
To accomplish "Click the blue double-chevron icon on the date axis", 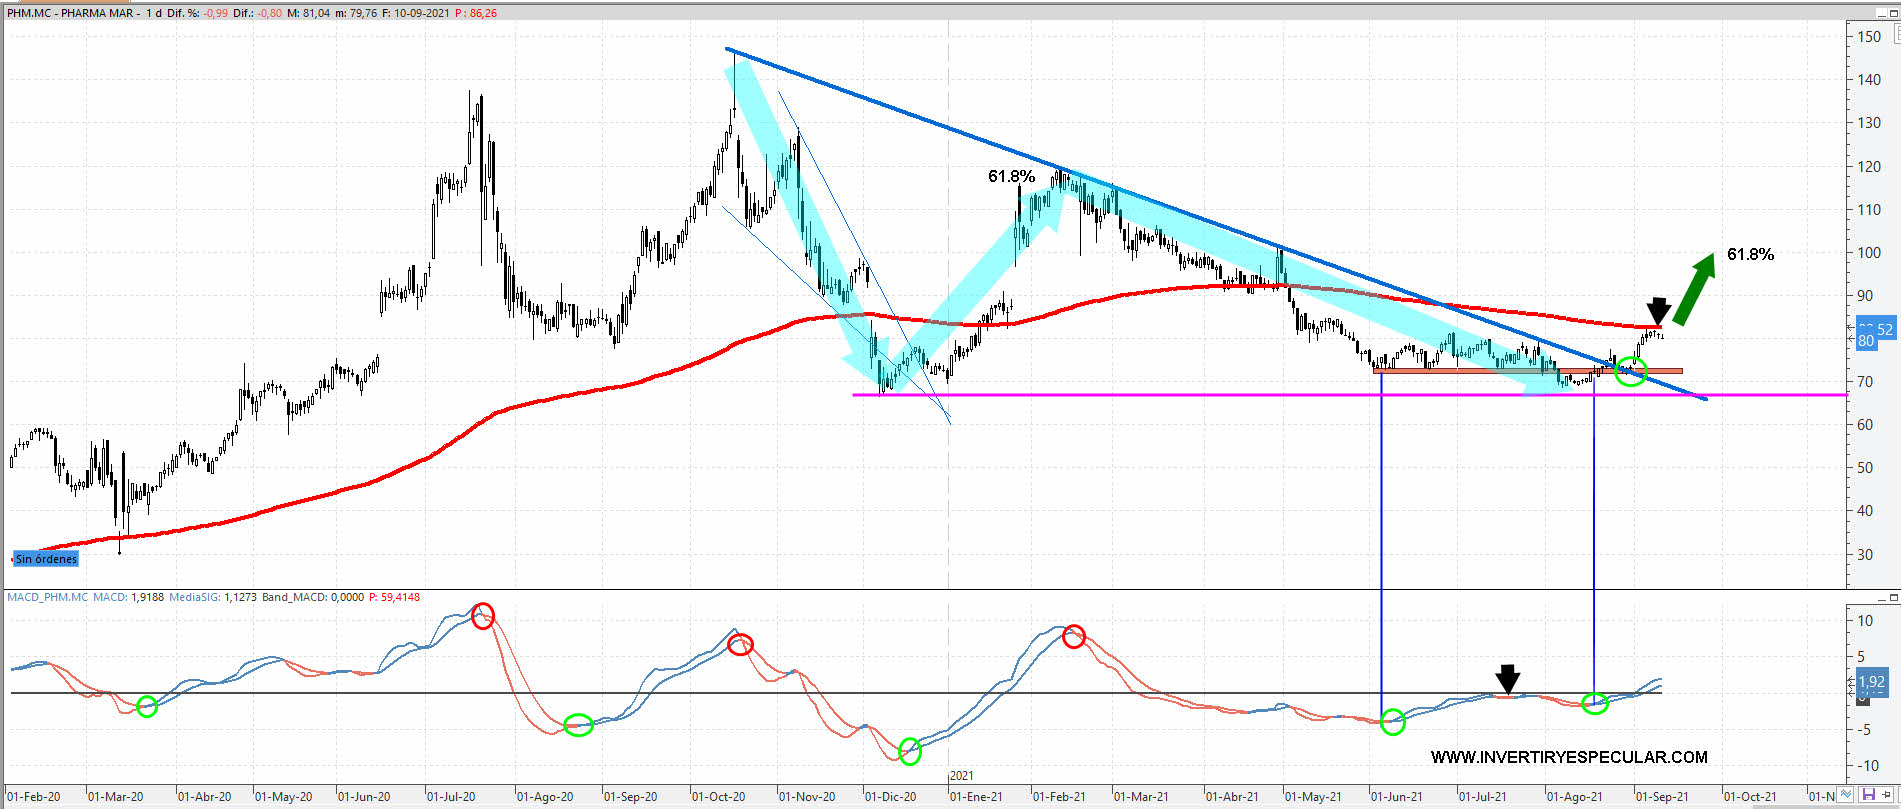I will [1847, 796].
